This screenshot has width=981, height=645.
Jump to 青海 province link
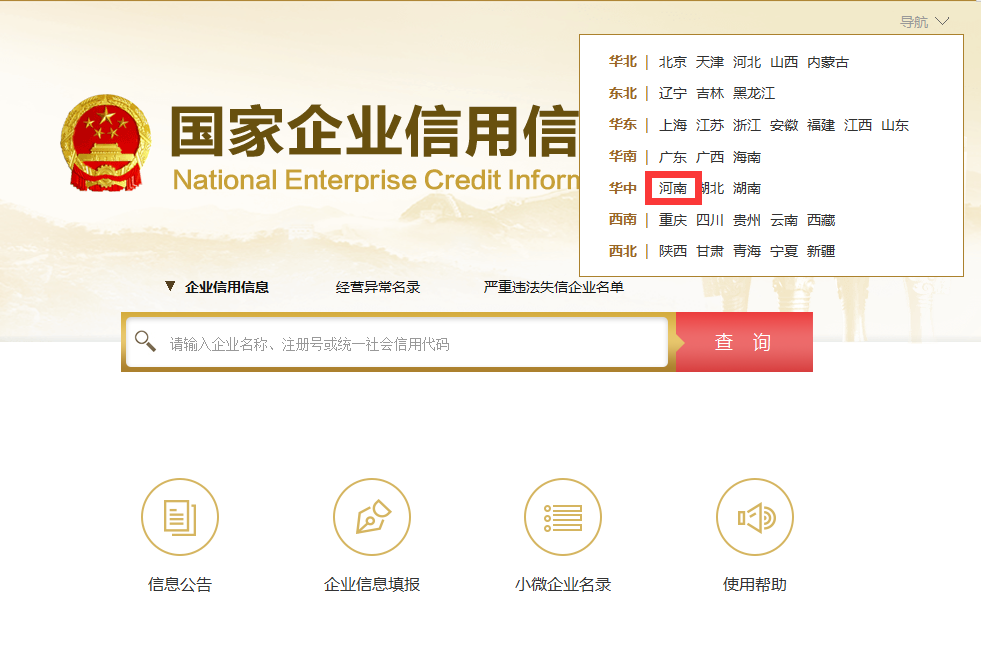(747, 251)
